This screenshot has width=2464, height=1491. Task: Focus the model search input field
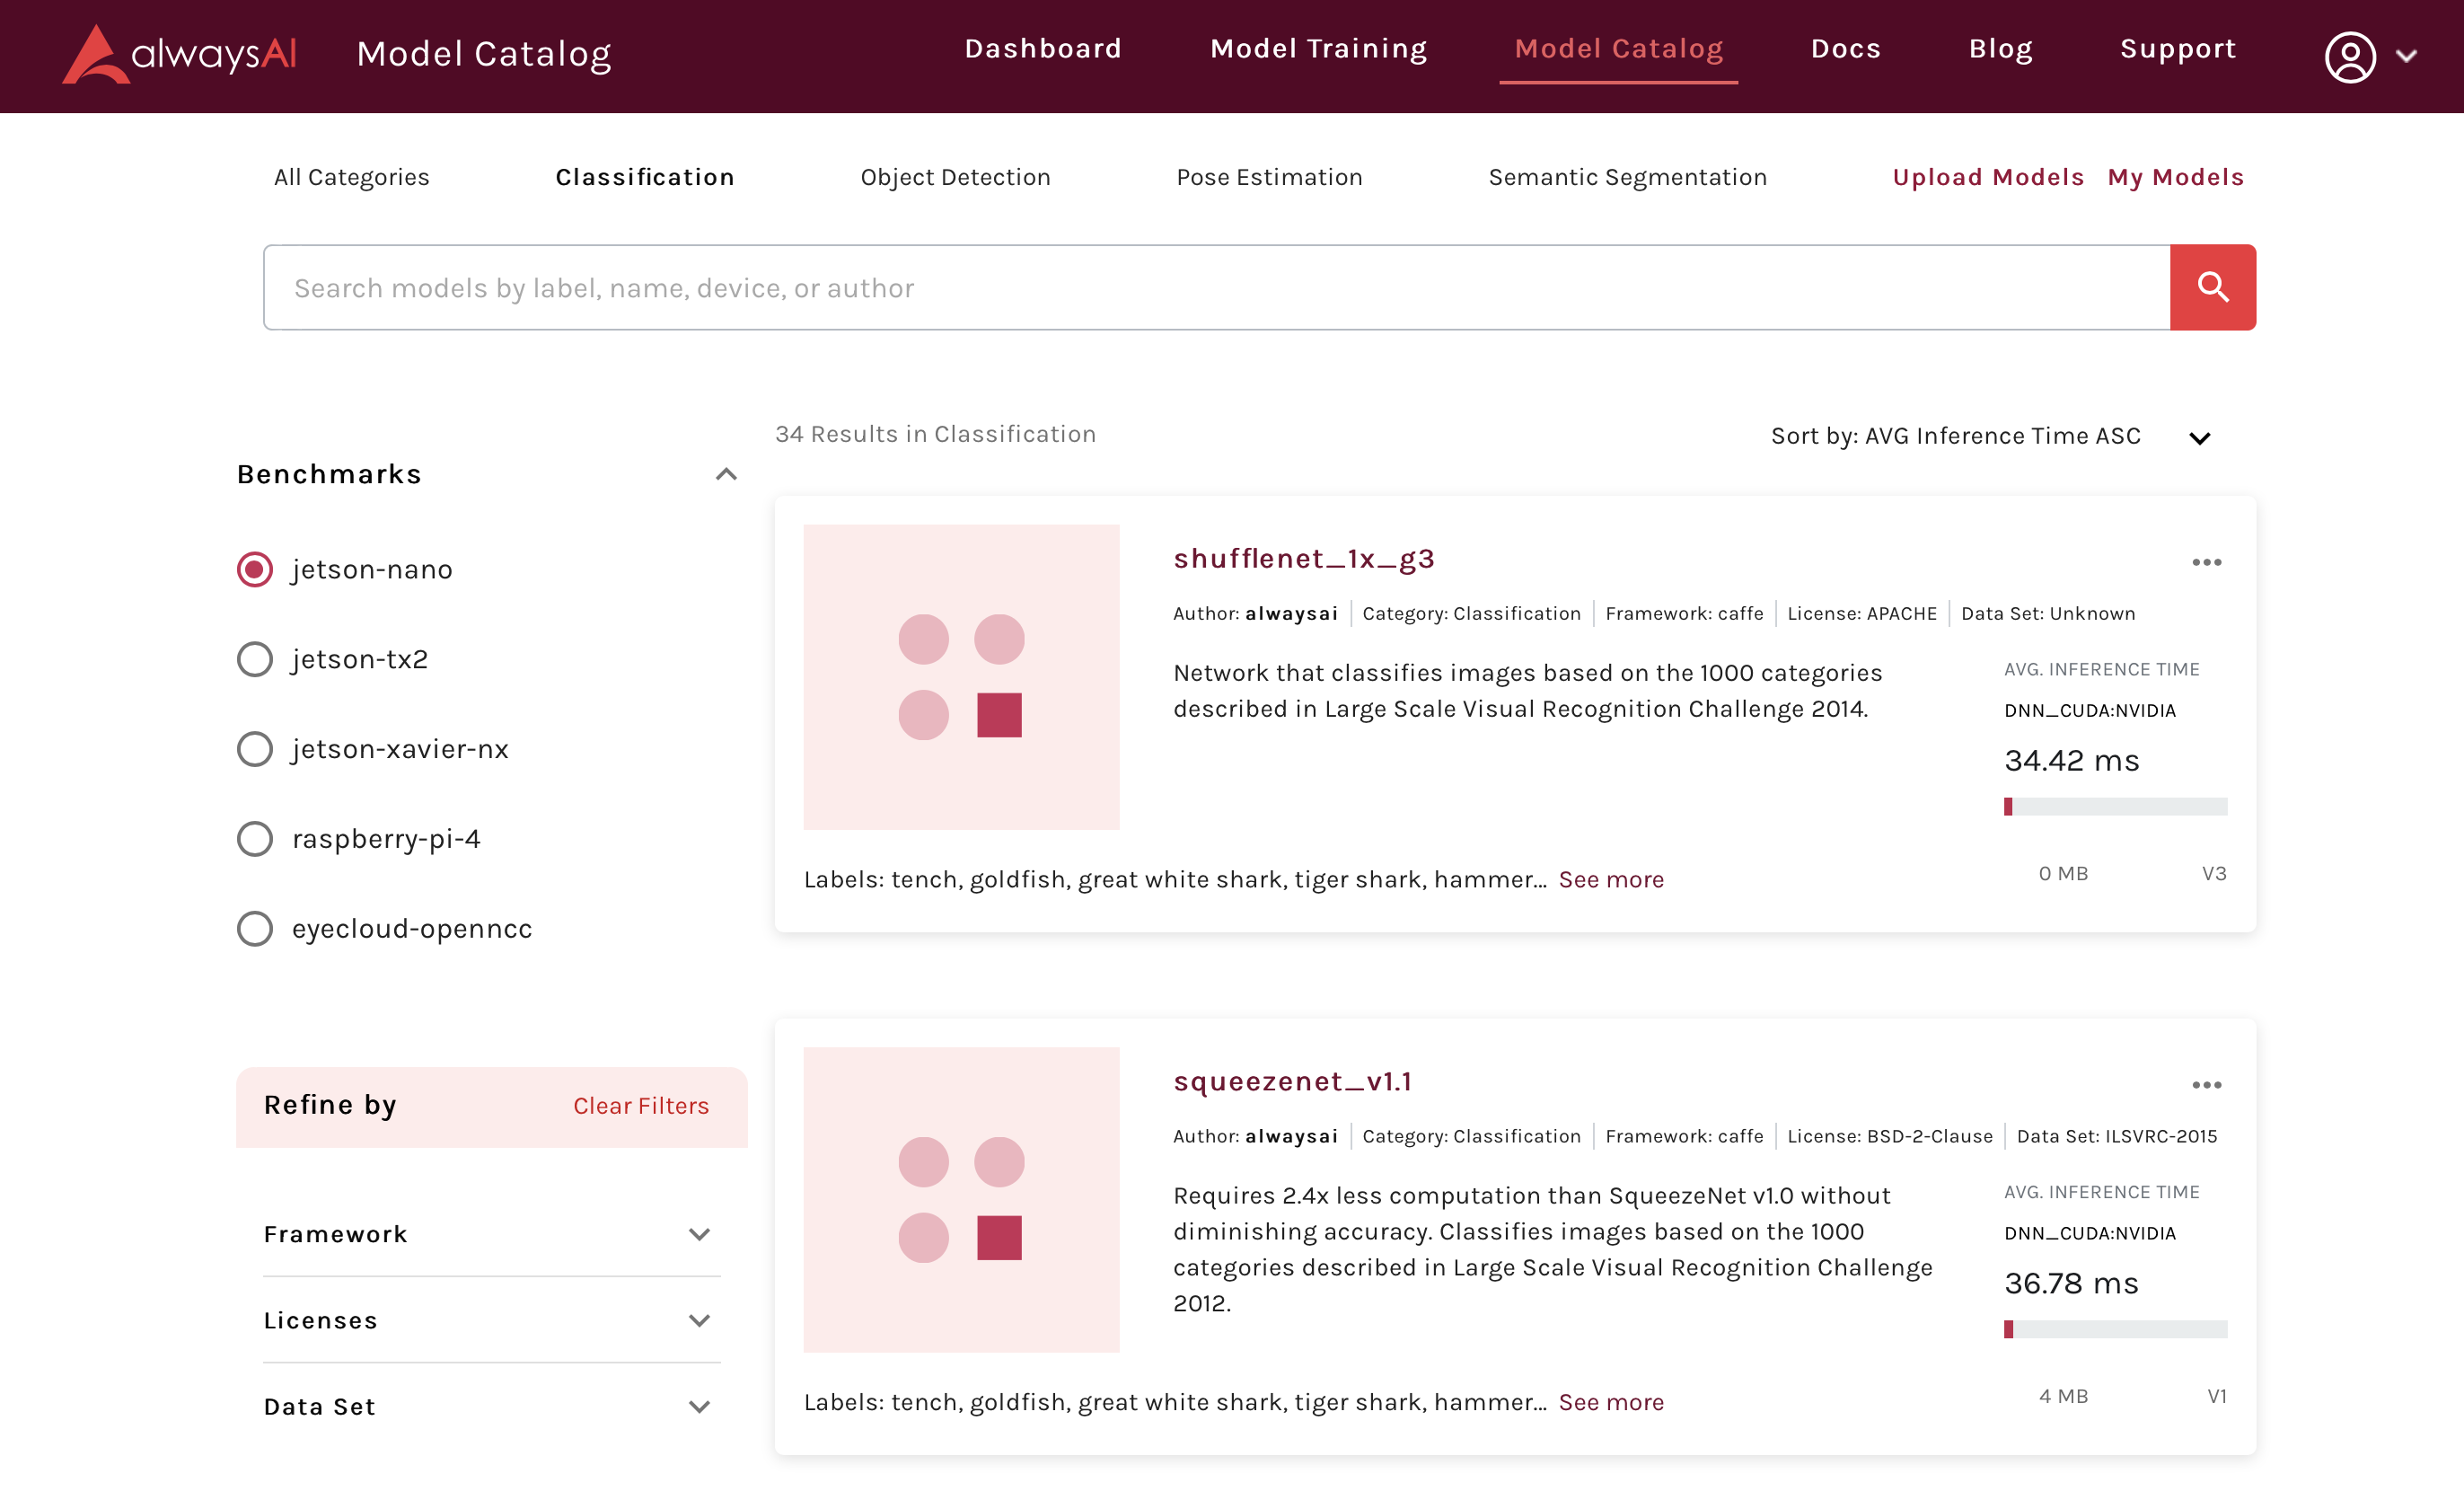coord(1216,287)
